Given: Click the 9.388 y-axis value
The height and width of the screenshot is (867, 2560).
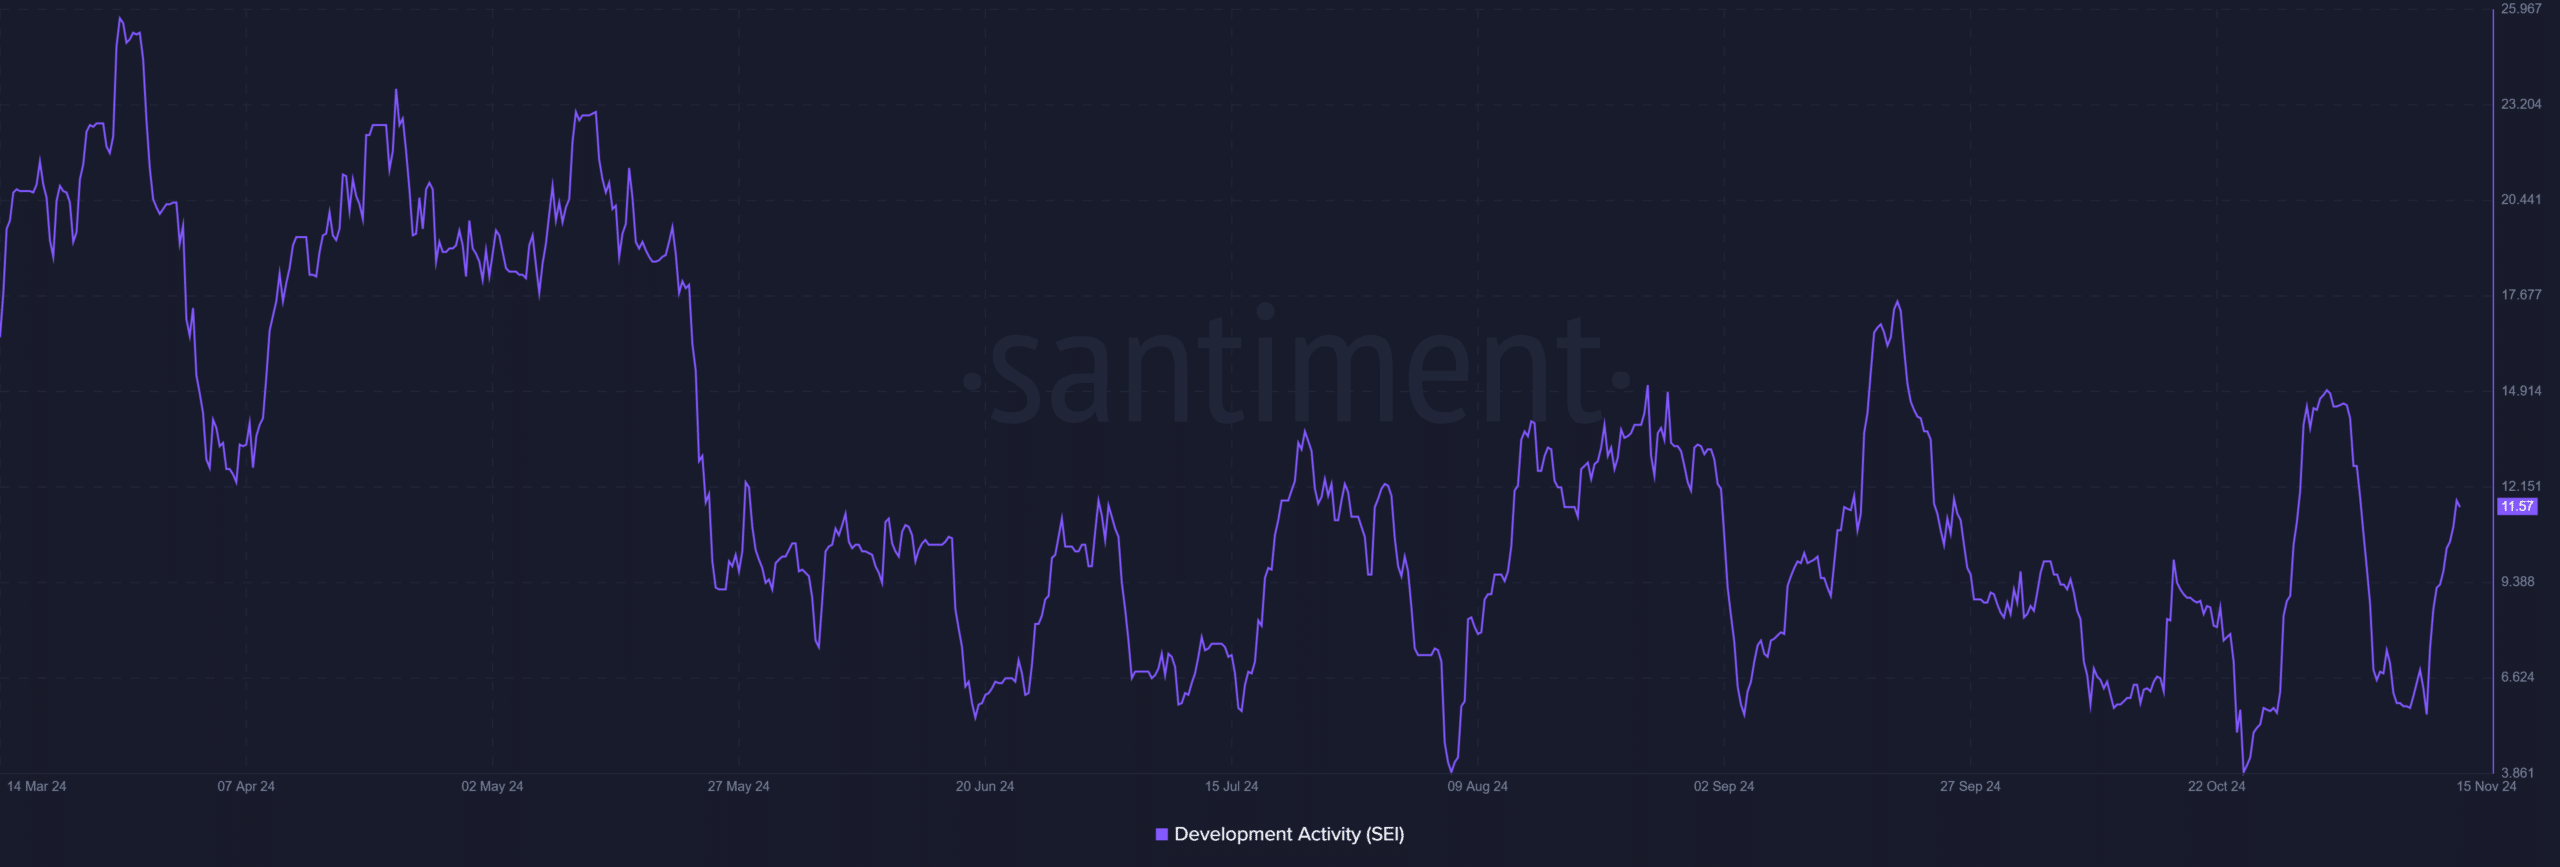Looking at the screenshot, I should (x=2518, y=581).
